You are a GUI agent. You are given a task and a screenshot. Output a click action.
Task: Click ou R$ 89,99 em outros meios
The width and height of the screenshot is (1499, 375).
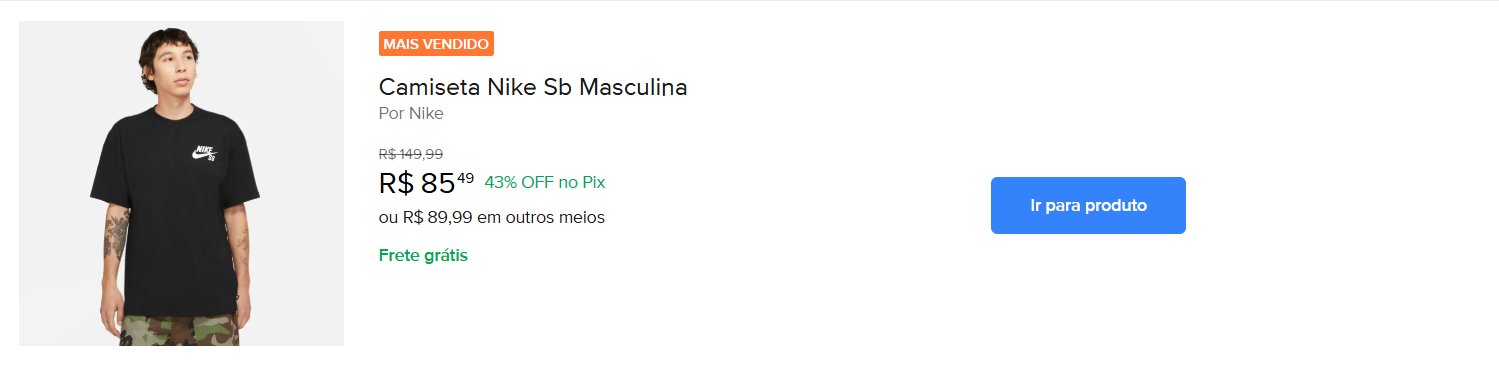(x=492, y=217)
